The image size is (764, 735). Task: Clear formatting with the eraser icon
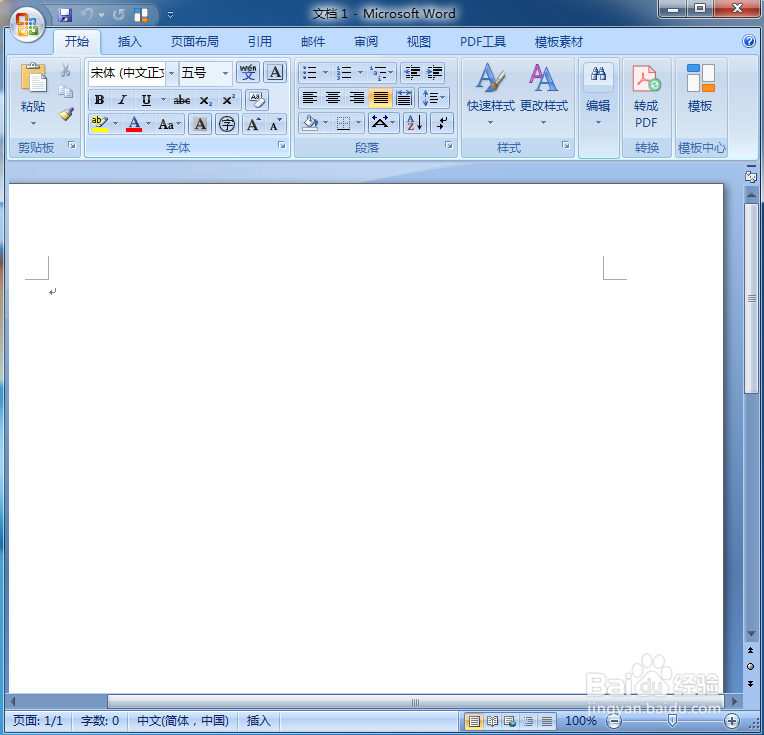[256, 100]
